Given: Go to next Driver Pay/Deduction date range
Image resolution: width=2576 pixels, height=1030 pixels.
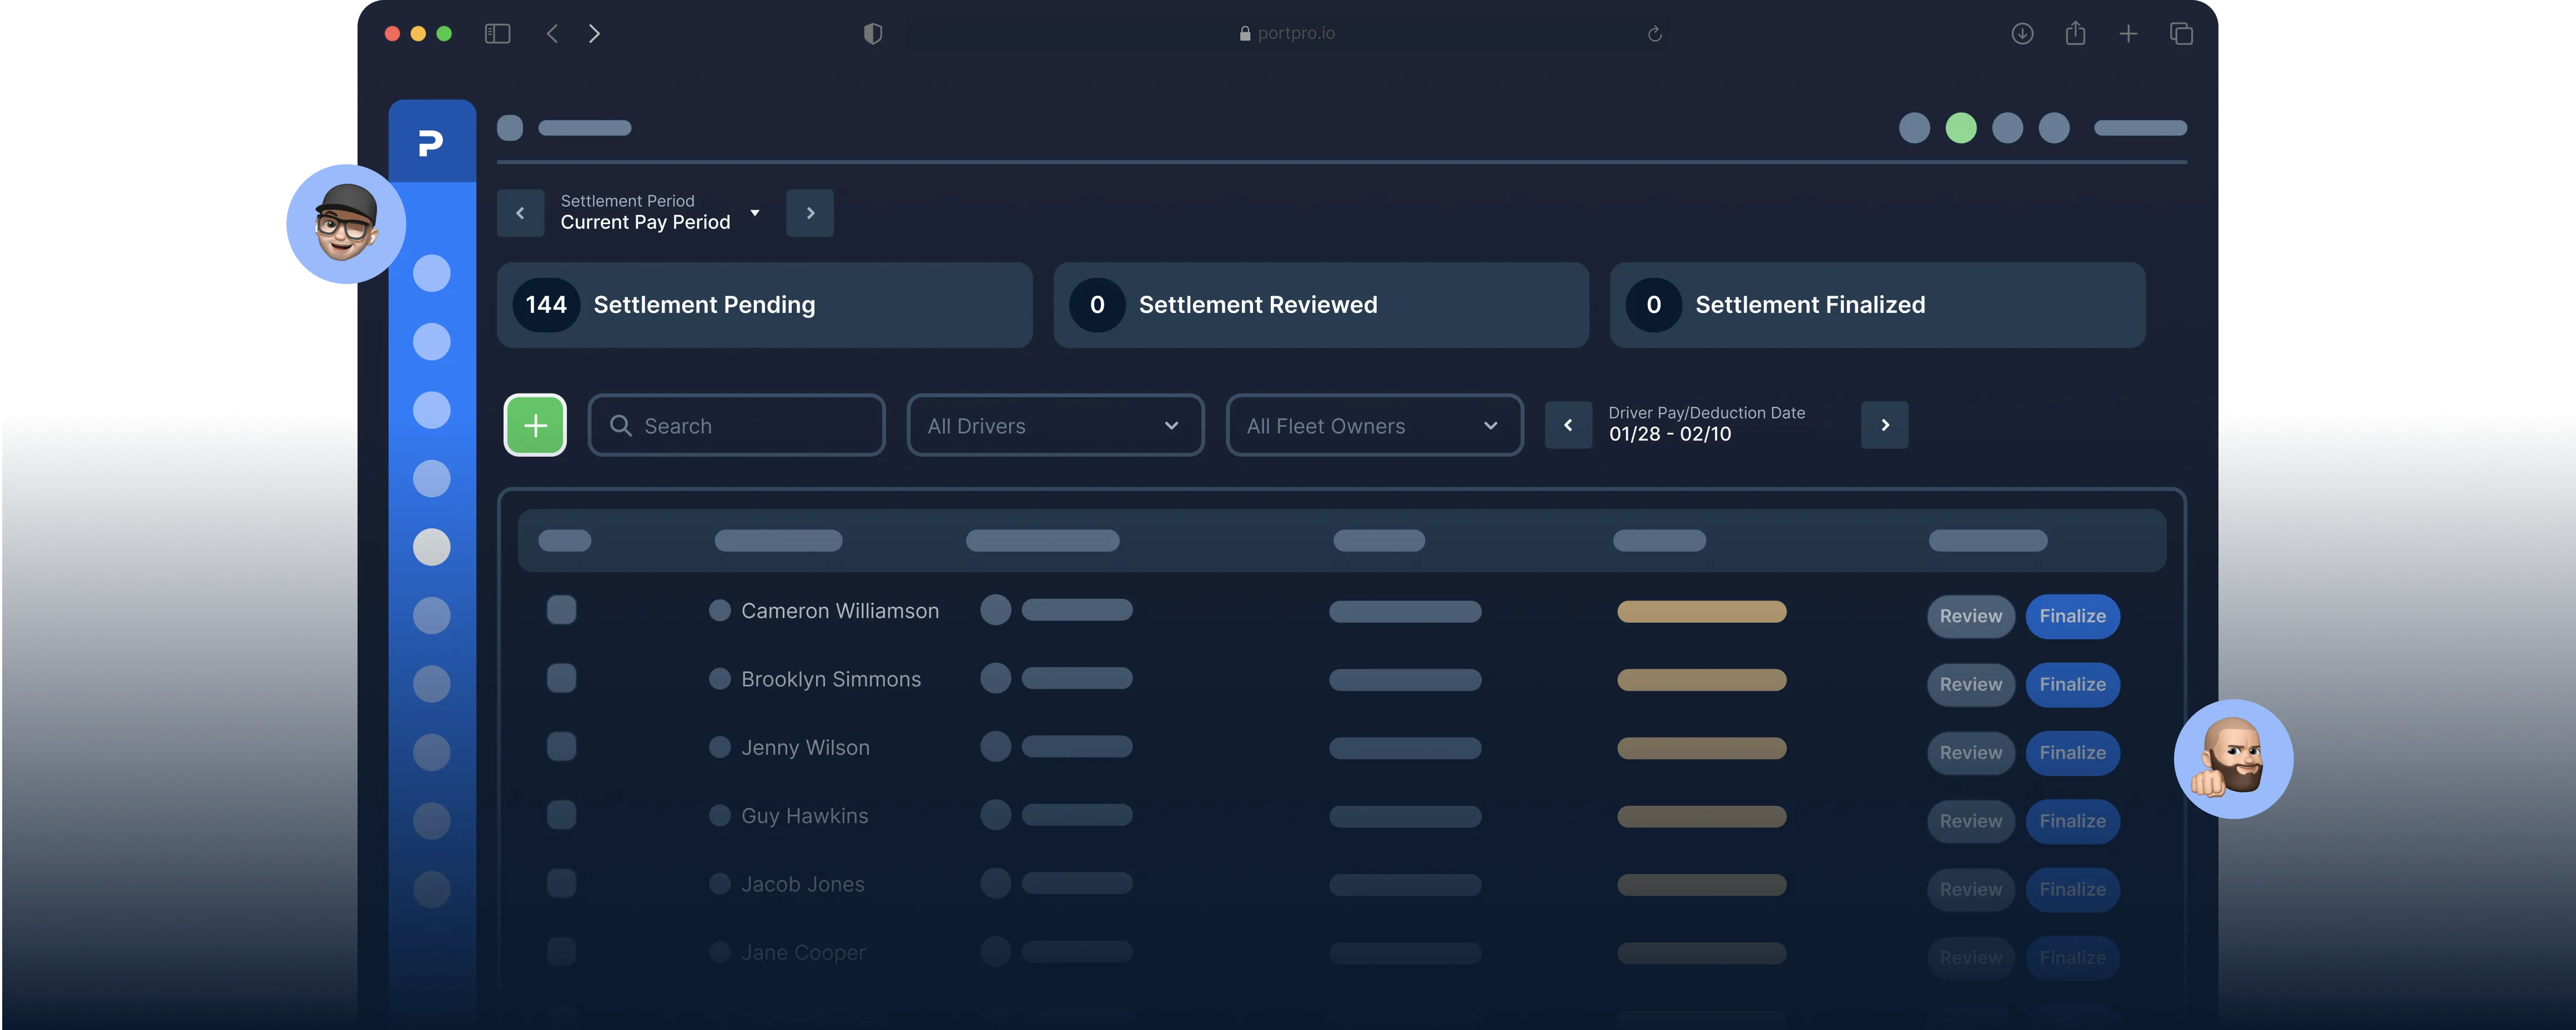Looking at the screenshot, I should coord(1884,425).
